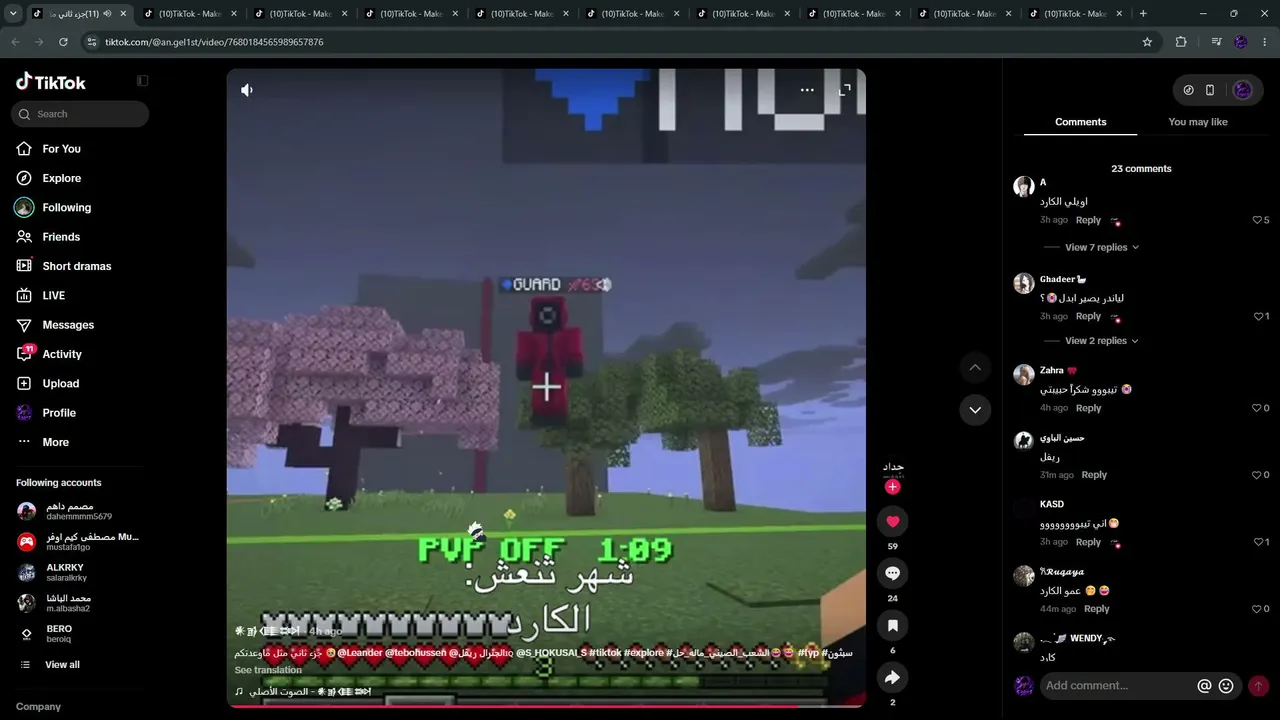Open the Friends page
1280x720 pixels.
60,237
